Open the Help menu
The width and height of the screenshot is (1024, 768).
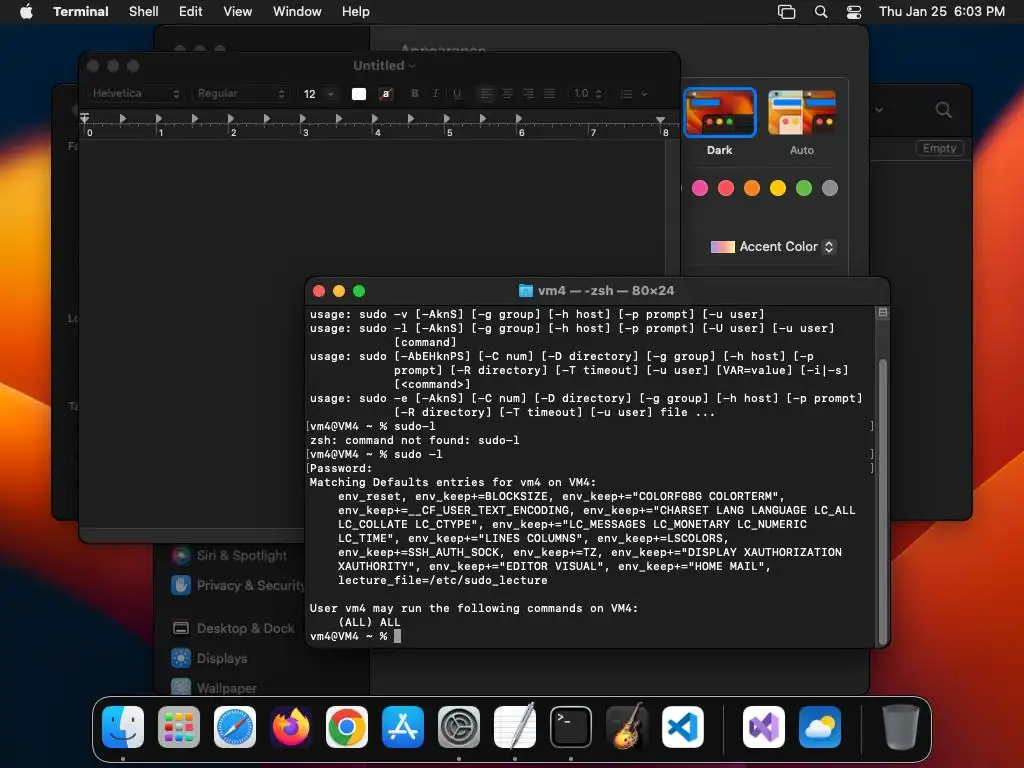tap(356, 12)
